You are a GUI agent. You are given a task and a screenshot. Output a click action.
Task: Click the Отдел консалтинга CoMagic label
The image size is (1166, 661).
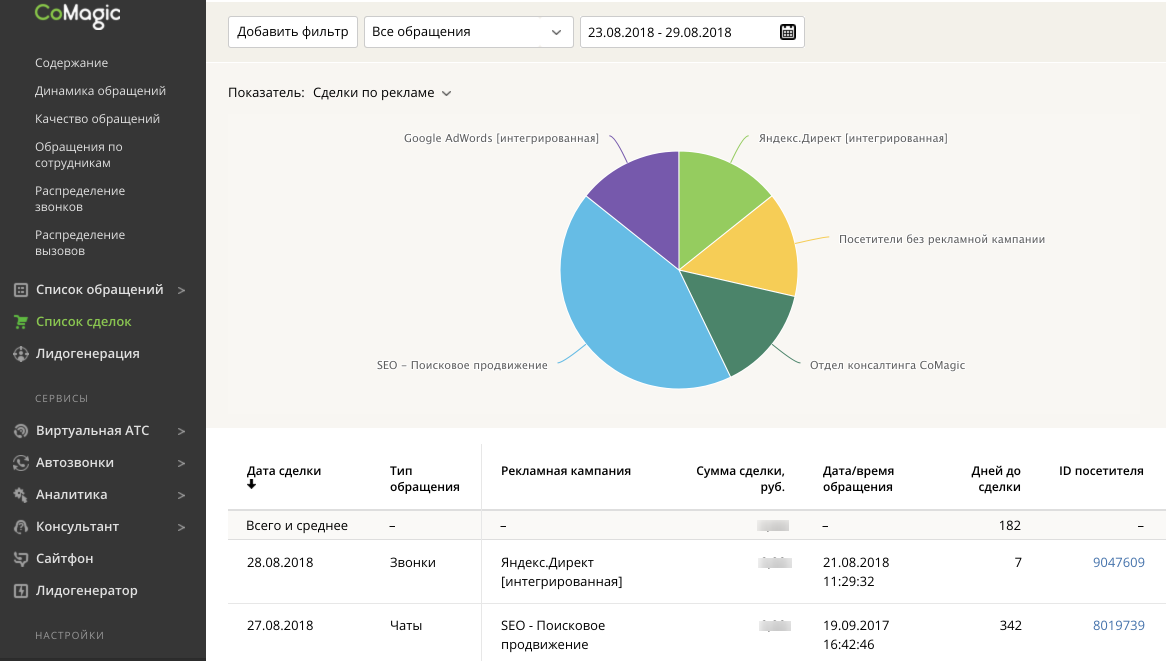887,365
